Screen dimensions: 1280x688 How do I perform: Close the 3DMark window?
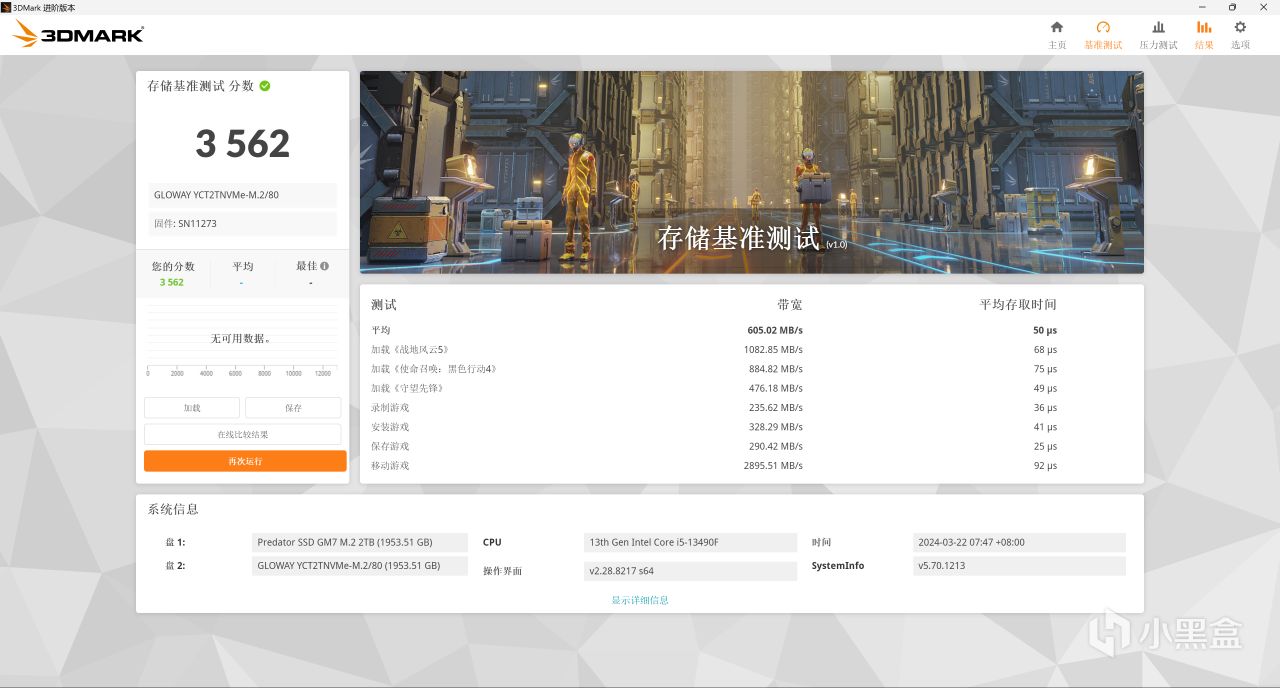pyautogui.click(x=1261, y=7)
